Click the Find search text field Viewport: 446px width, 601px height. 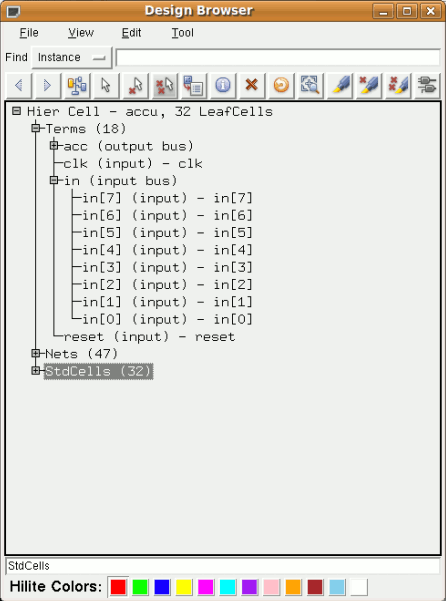coord(278,57)
